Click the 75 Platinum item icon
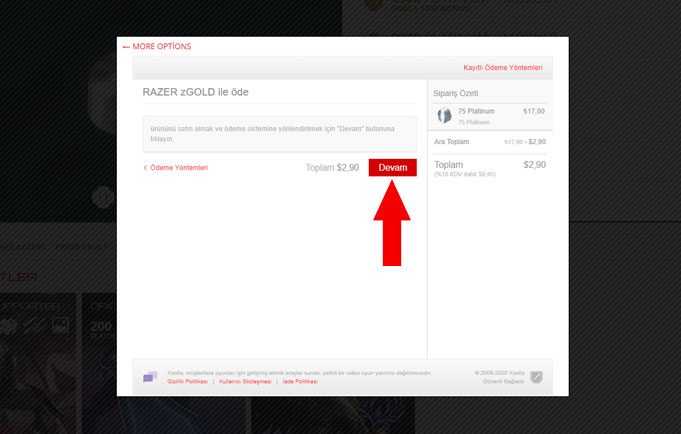The height and width of the screenshot is (434, 681). pos(445,115)
